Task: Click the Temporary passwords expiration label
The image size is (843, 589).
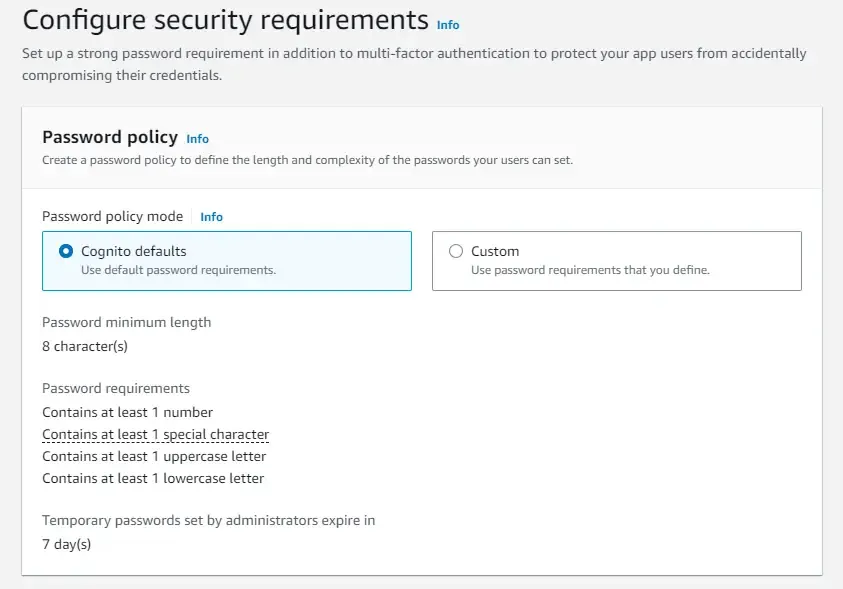Action: coord(207,520)
